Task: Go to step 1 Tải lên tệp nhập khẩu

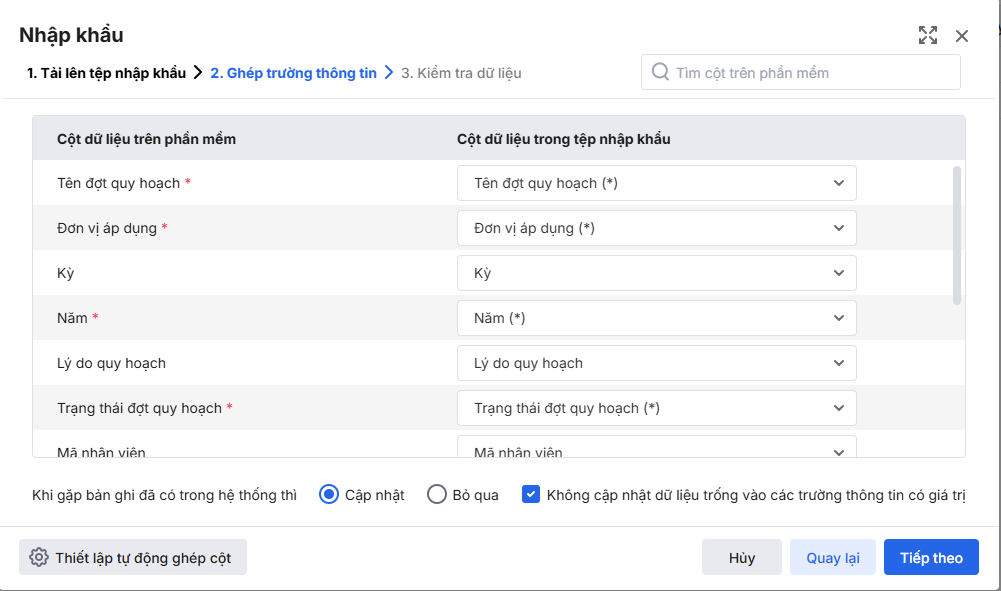Action: (106, 73)
